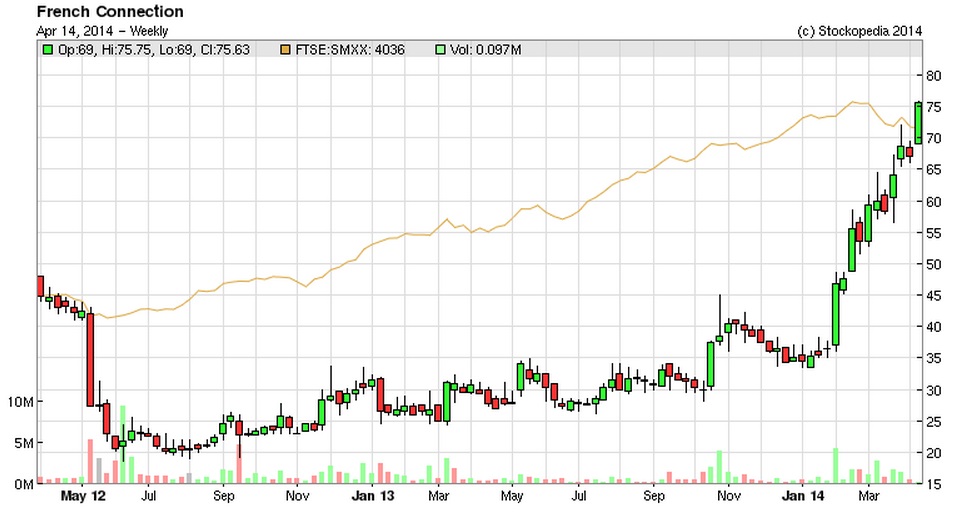
Task: Click the 'Apr 14, 2014 – Weekly' subtitle
Action: tap(102, 31)
